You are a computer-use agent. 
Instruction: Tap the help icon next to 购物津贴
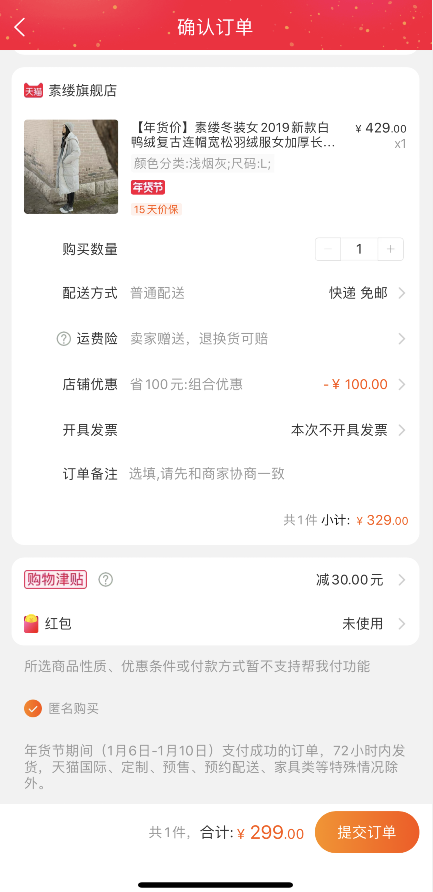[106, 580]
